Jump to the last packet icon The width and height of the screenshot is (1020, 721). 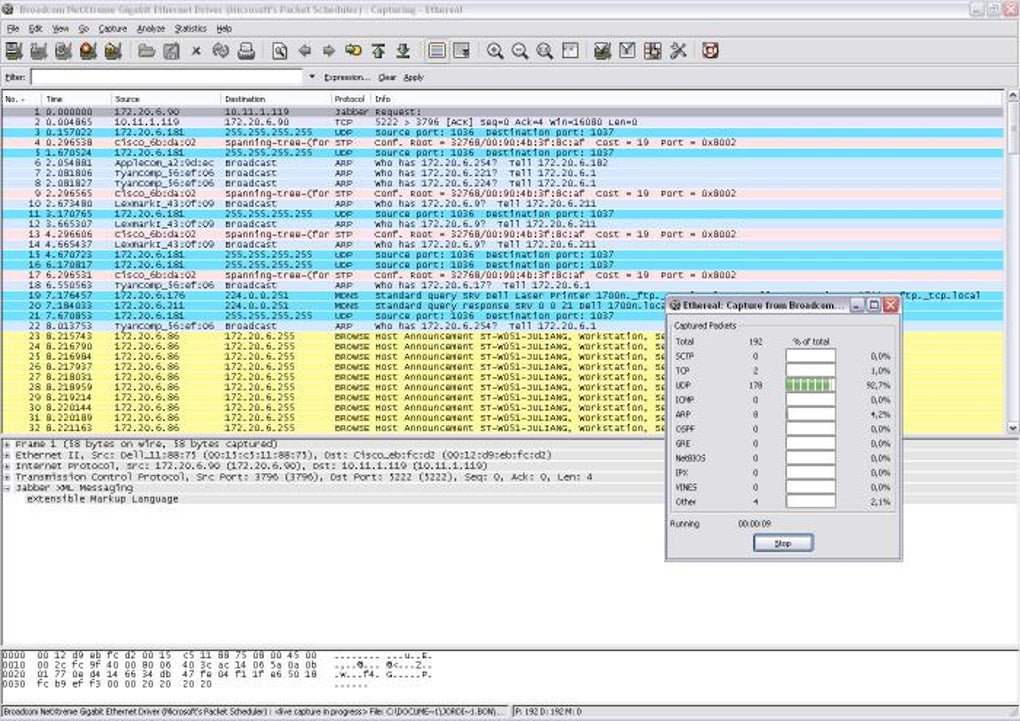(403, 51)
